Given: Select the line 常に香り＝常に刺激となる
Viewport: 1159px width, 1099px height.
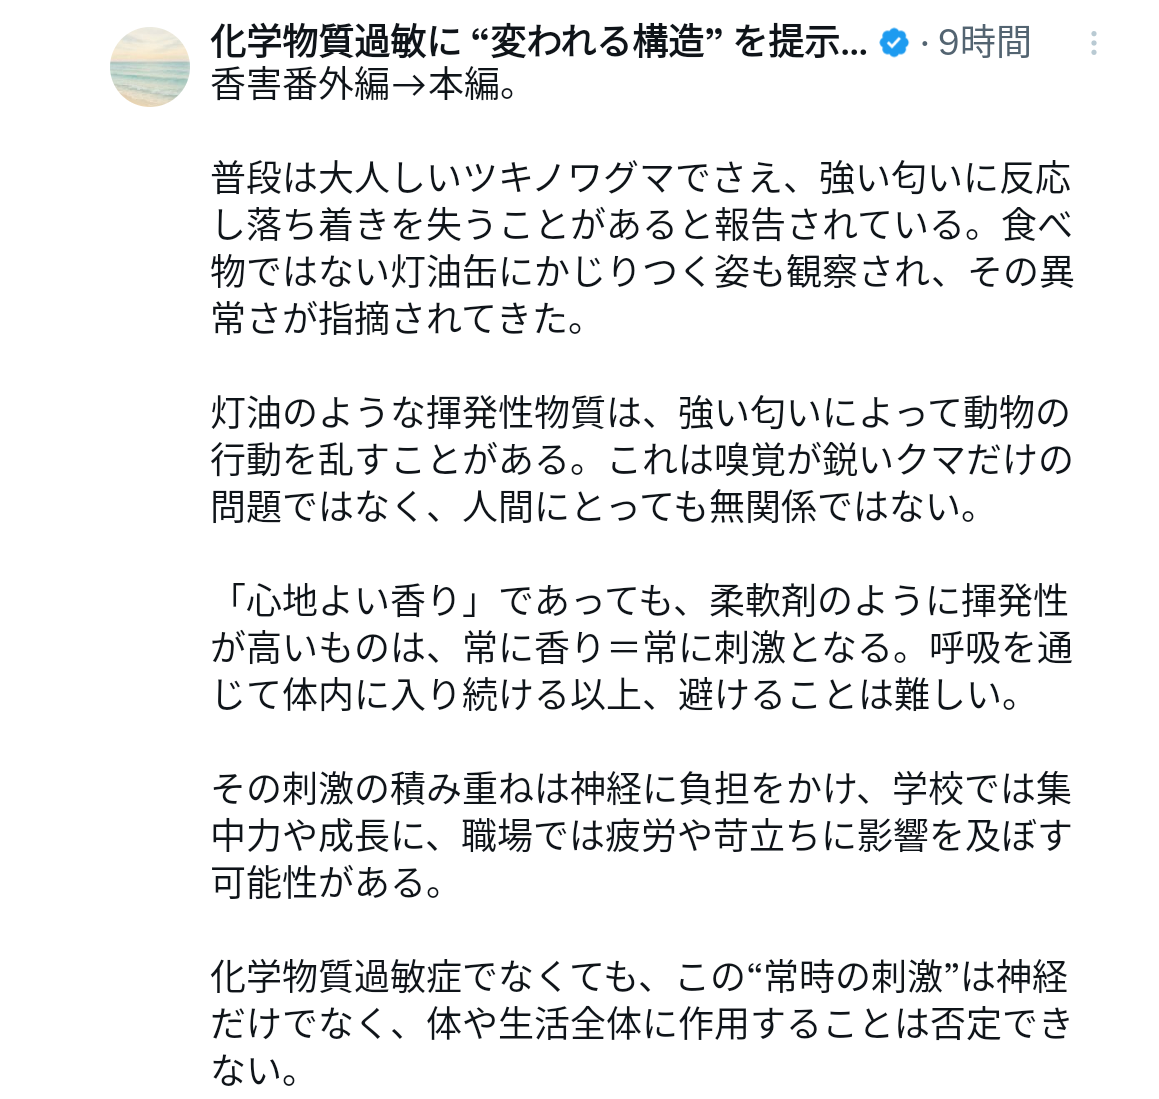Looking at the screenshot, I should click(679, 648).
